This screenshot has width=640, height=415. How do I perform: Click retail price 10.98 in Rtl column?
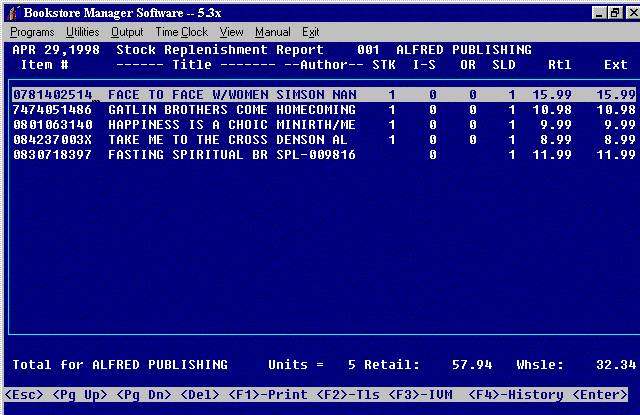(x=552, y=110)
